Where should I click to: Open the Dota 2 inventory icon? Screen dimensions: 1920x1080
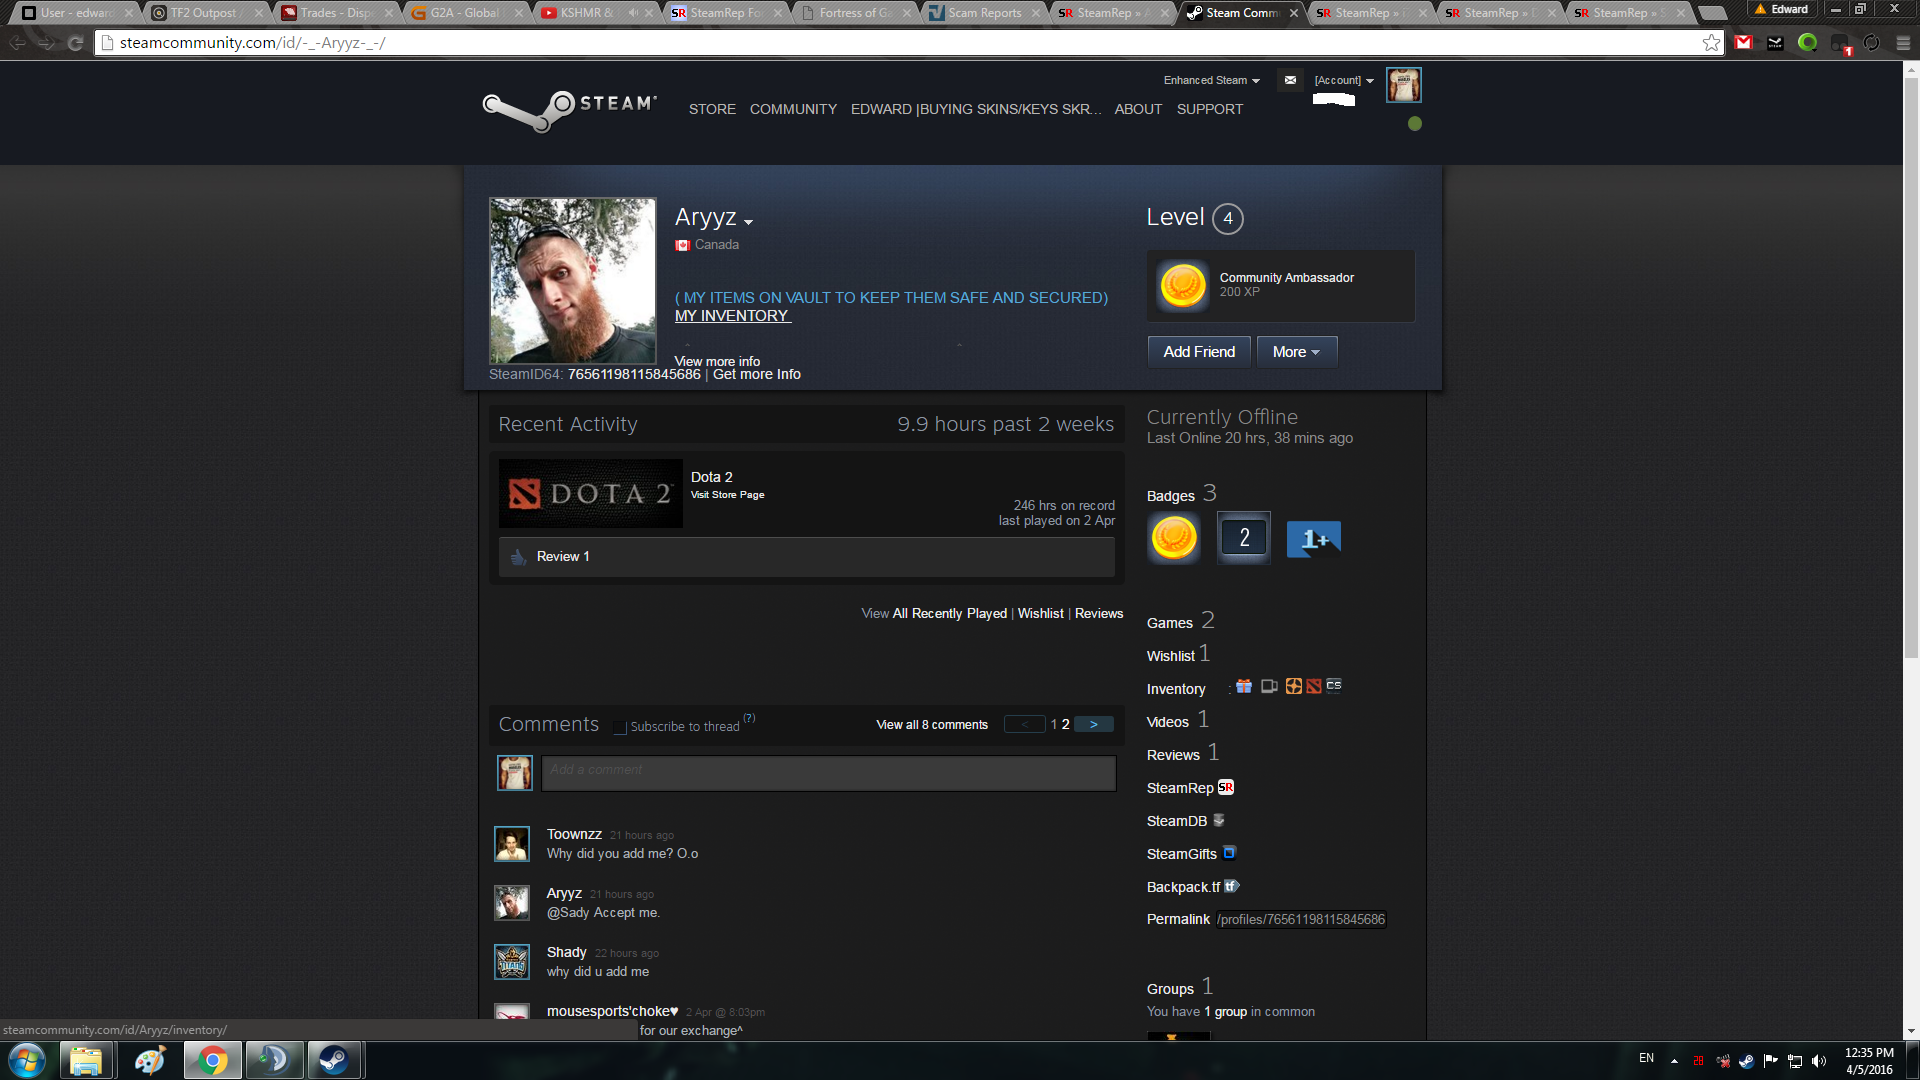(1314, 686)
